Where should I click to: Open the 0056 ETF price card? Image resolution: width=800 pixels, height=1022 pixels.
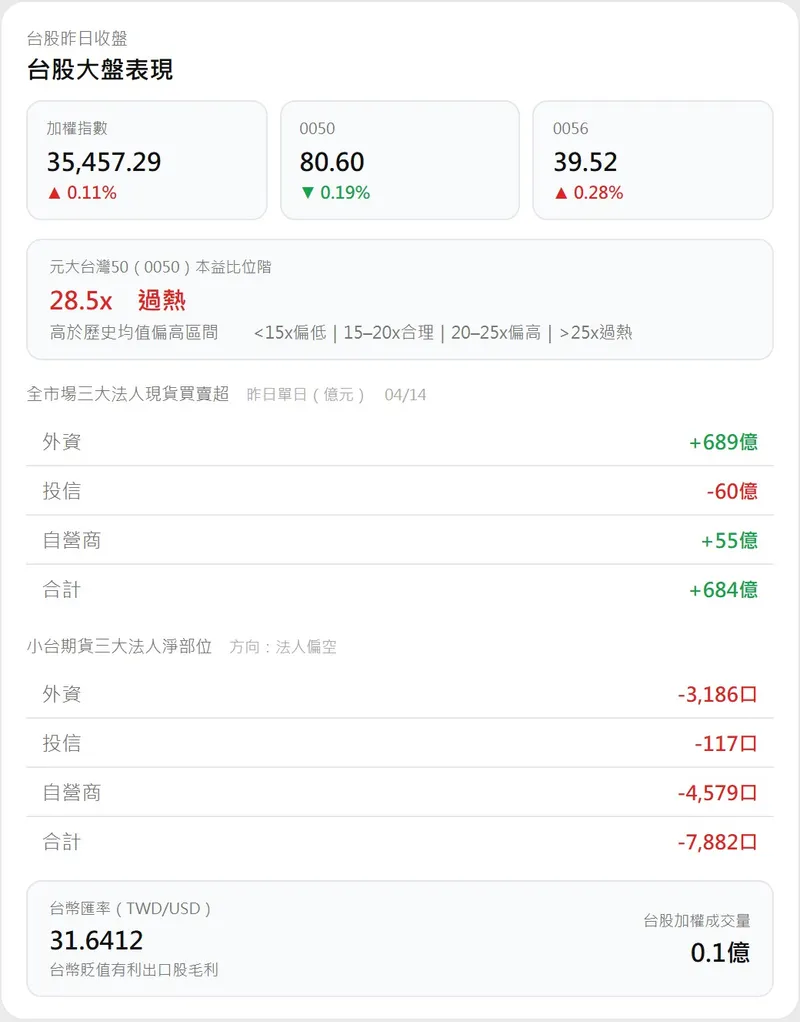pos(652,159)
